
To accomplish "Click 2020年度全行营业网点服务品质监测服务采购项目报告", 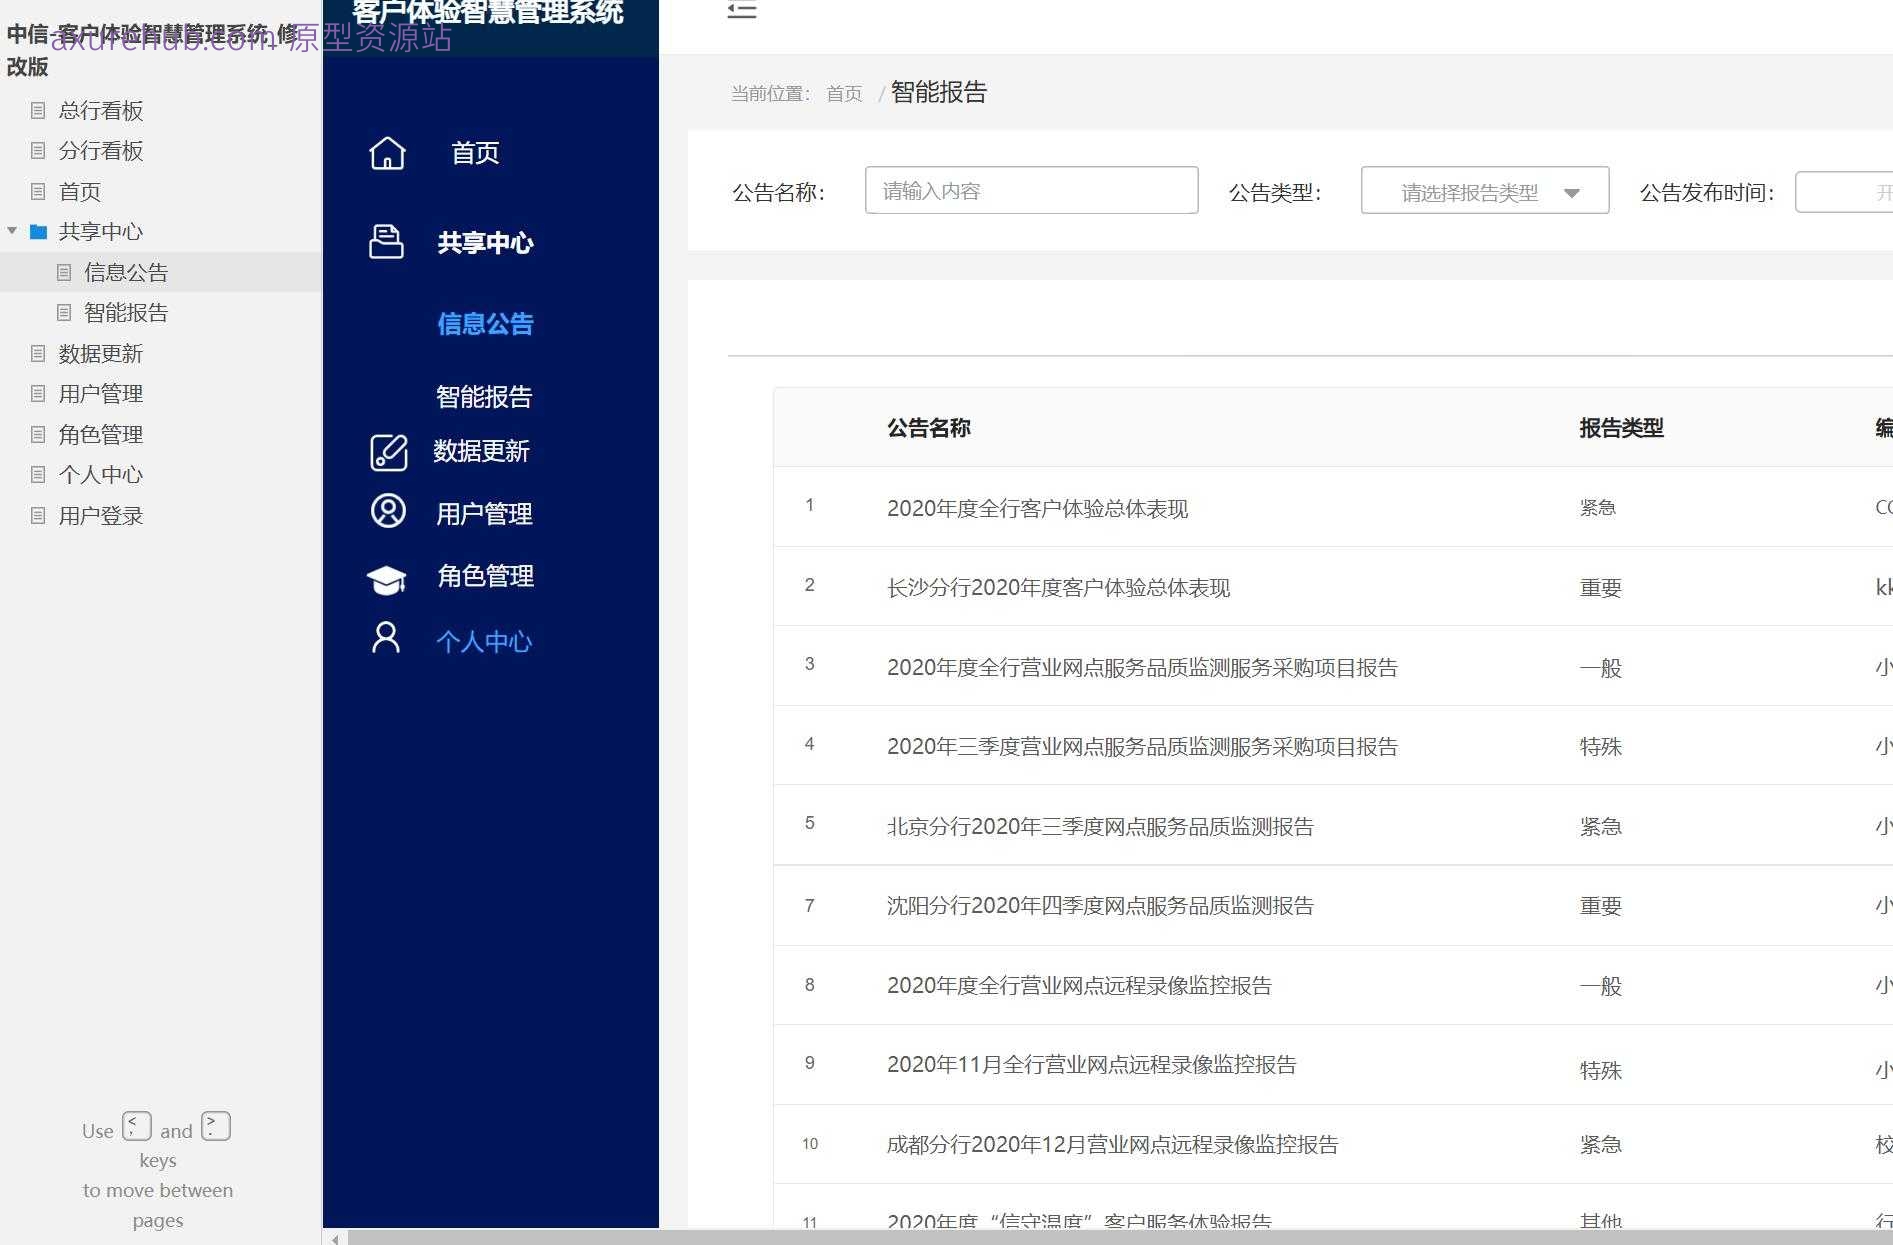I will tap(1142, 668).
